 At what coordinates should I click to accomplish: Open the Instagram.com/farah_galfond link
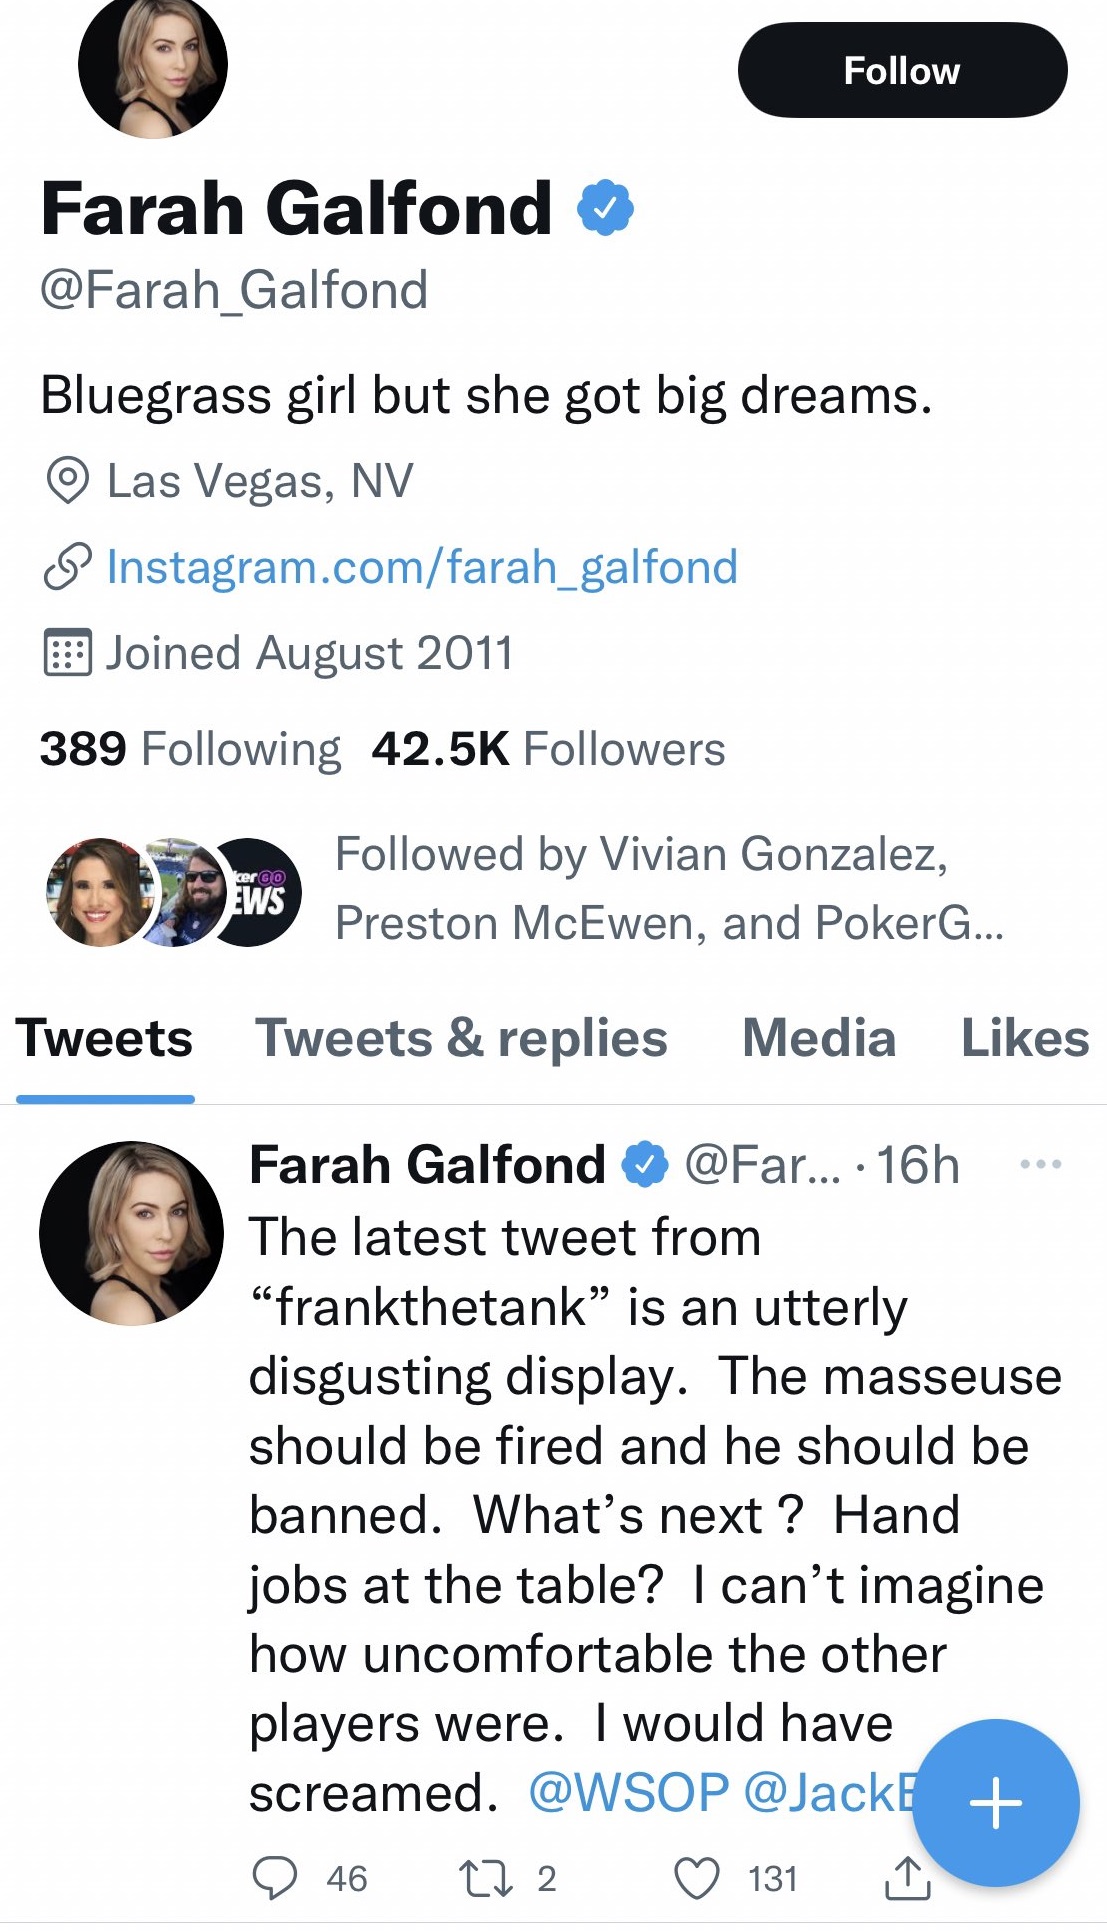(x=422, y=567)
